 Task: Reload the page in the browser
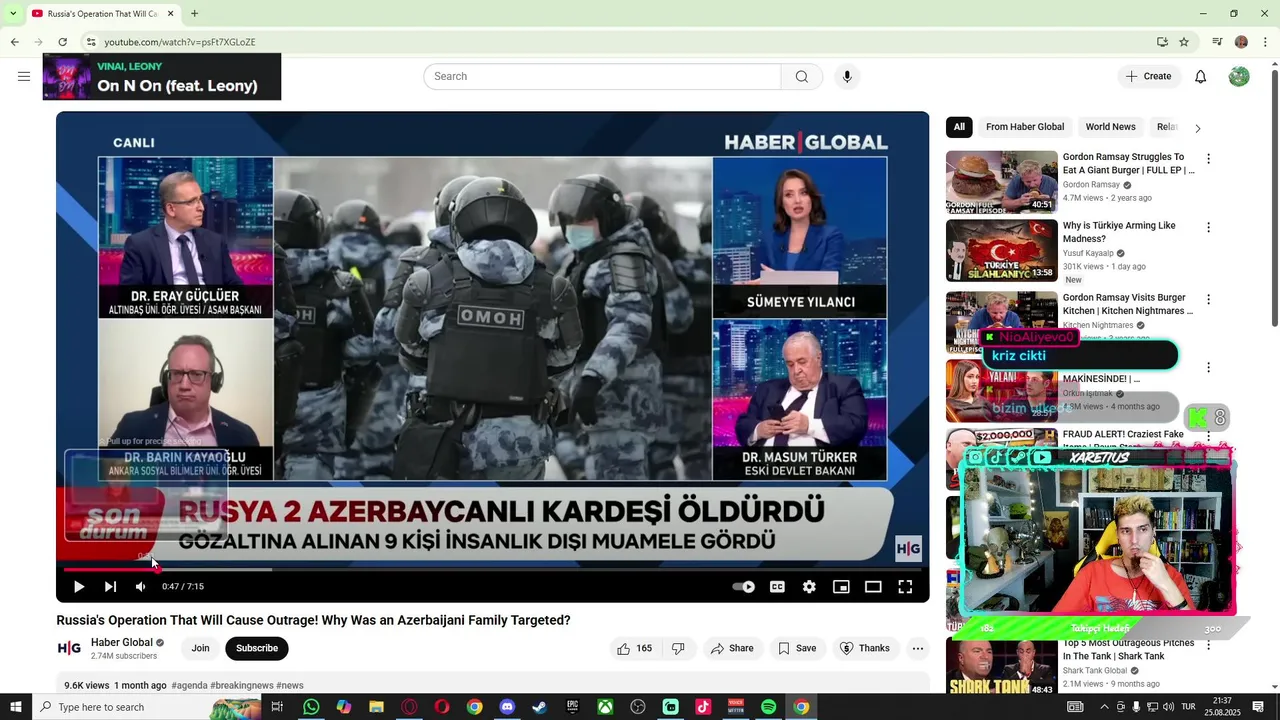[62, 42]
